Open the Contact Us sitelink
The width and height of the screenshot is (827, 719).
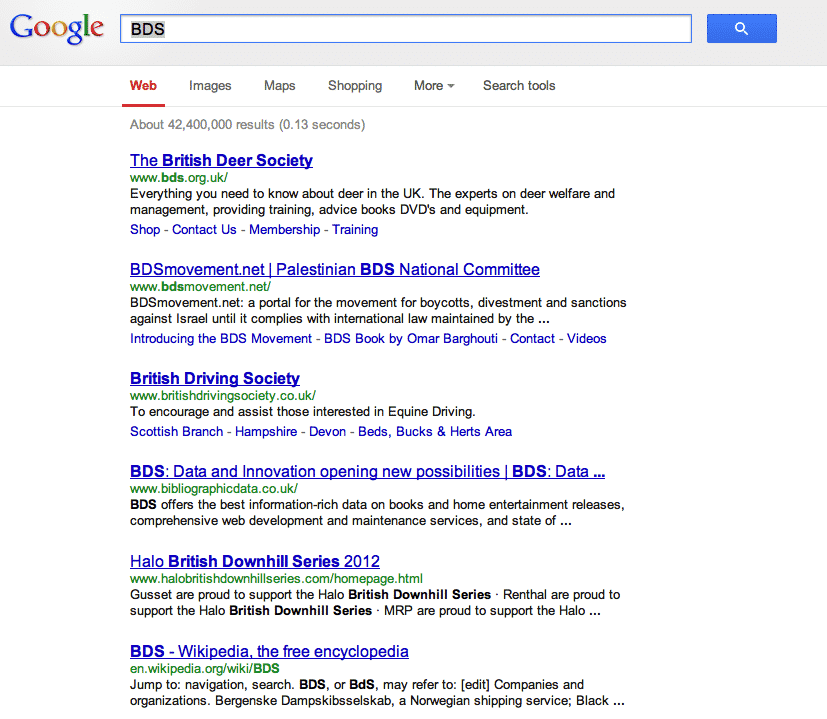(x=204, y=230)
